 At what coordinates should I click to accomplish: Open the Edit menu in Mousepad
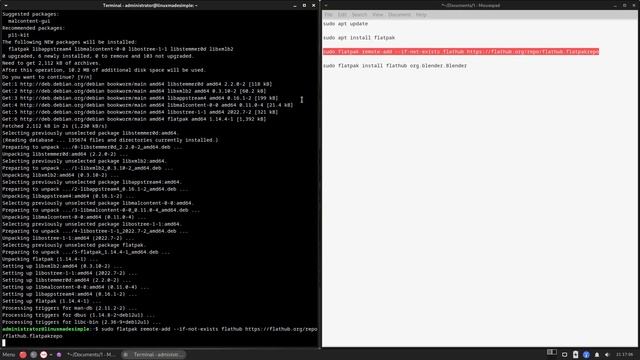point(342,15)
